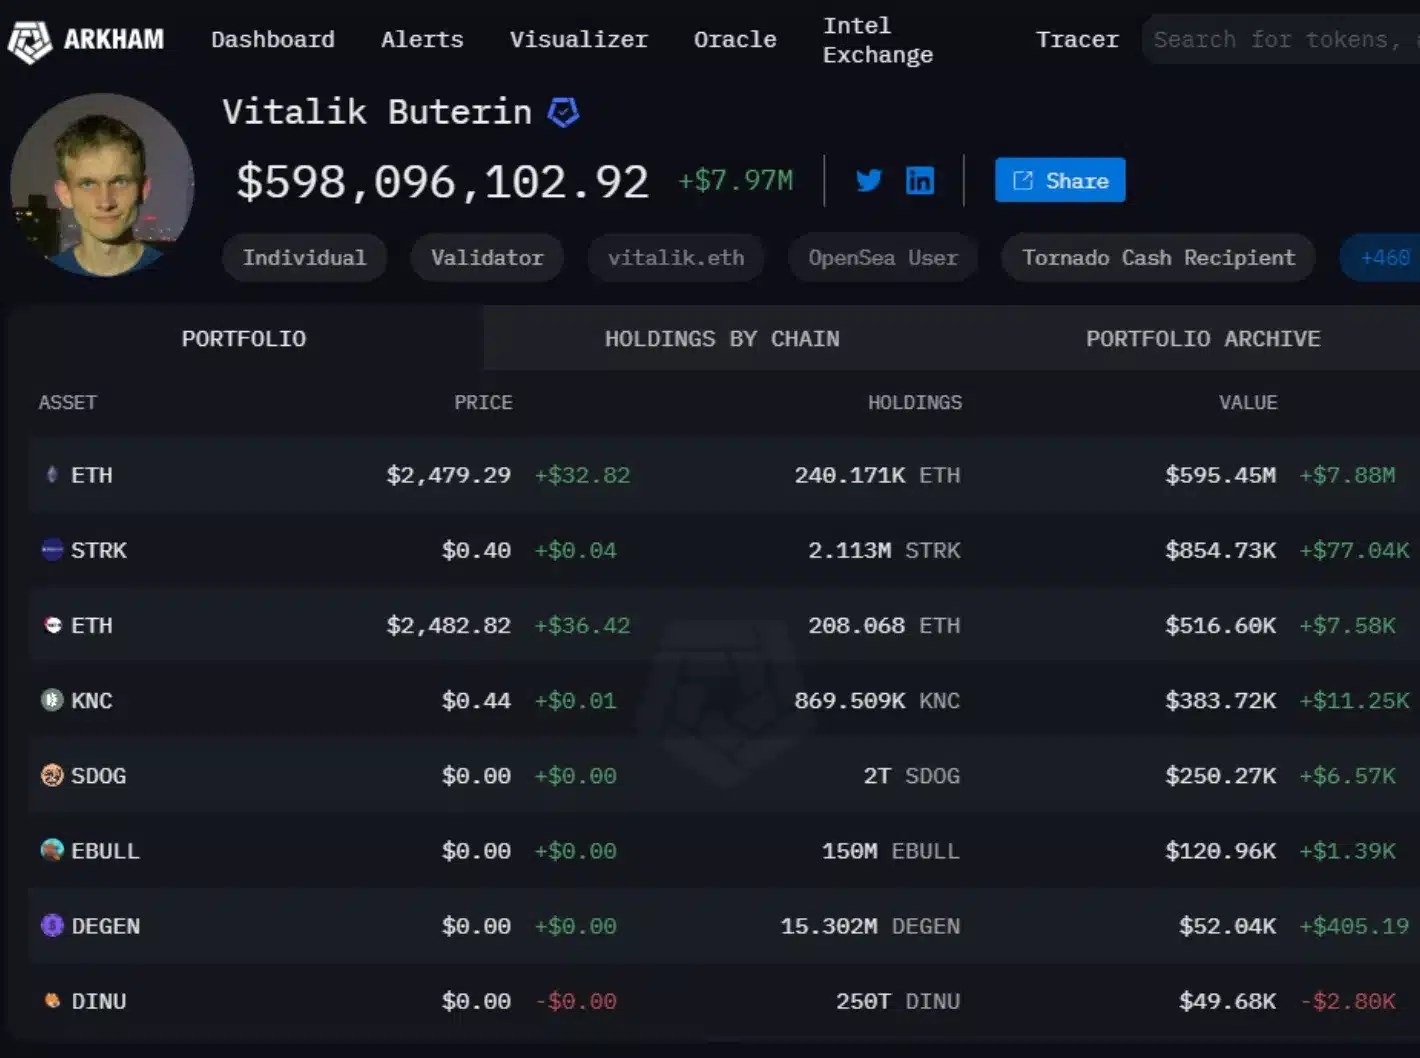The width and height of the screenshot is (1420, 1058).
Task: Click the Individual tag
Action: click(304, 258)
